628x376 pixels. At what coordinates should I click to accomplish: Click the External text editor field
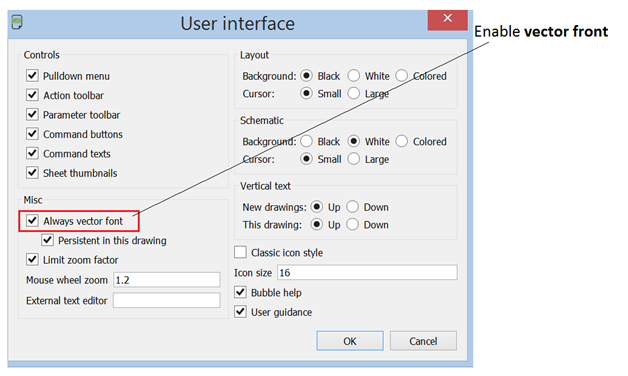pyautogui.click(x=167, y=300)
